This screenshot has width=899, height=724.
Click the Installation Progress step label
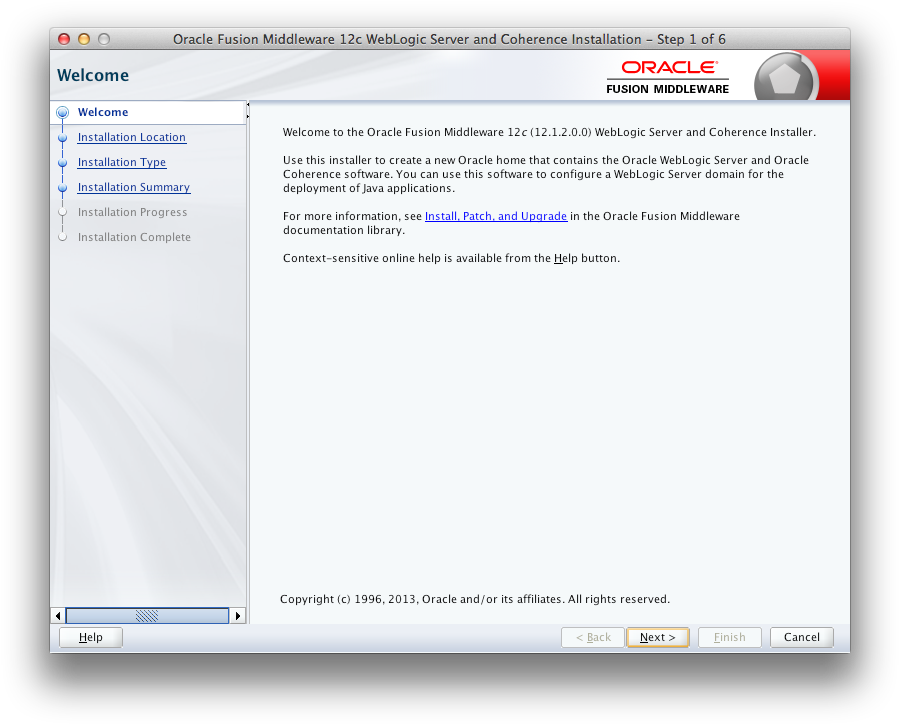[x=132, y=212]
